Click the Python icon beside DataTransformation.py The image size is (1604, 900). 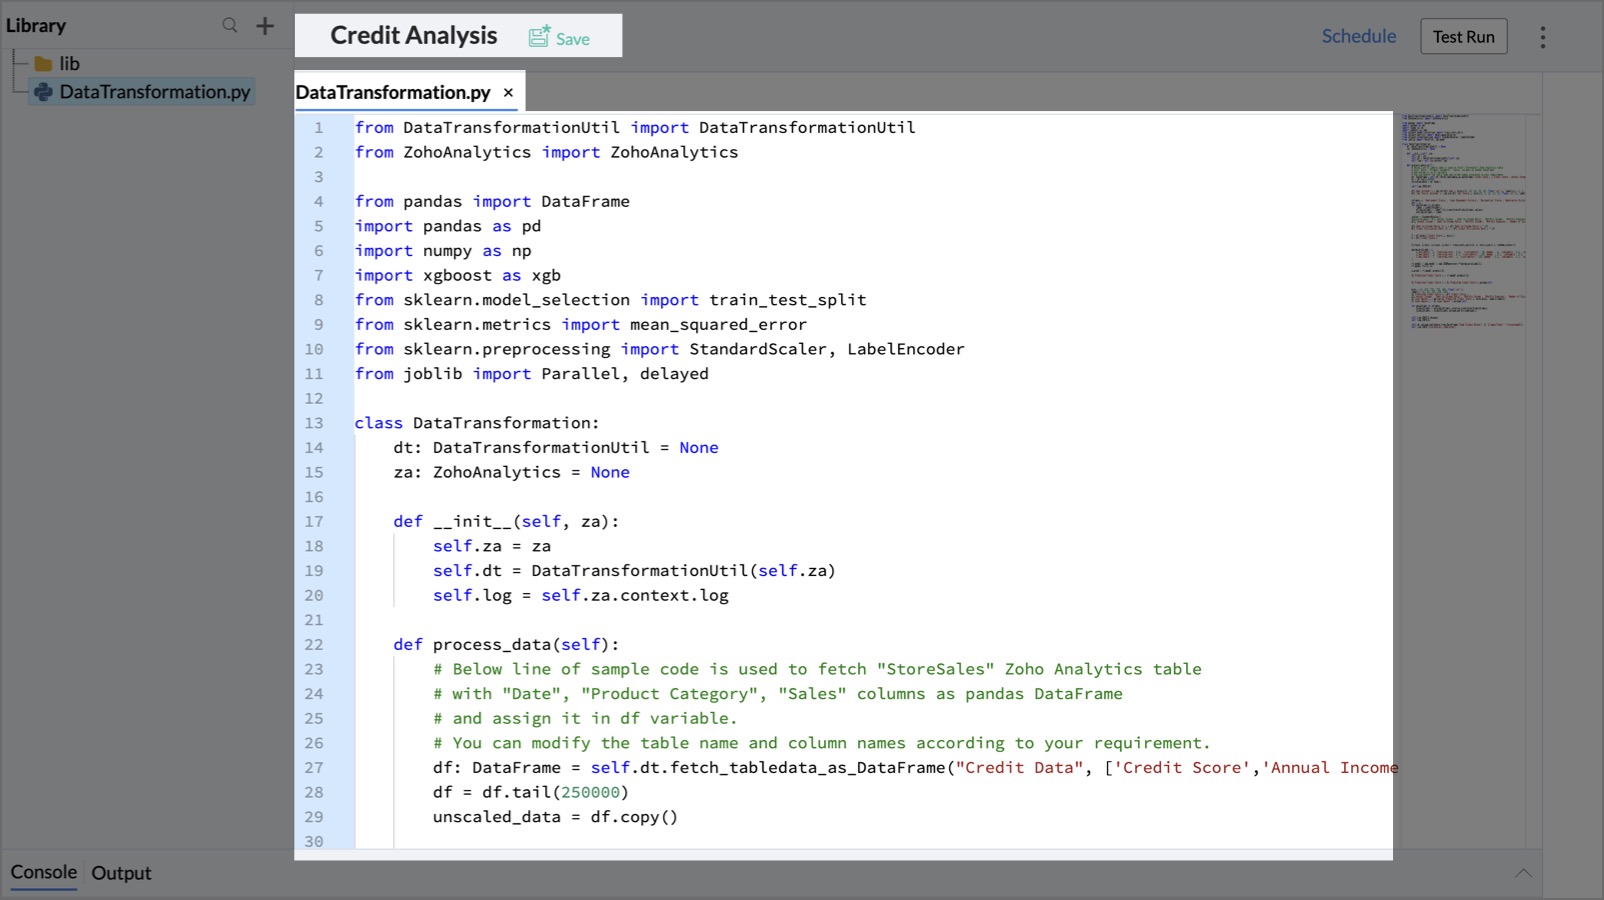pyautogui.click(x=44, y=92)
